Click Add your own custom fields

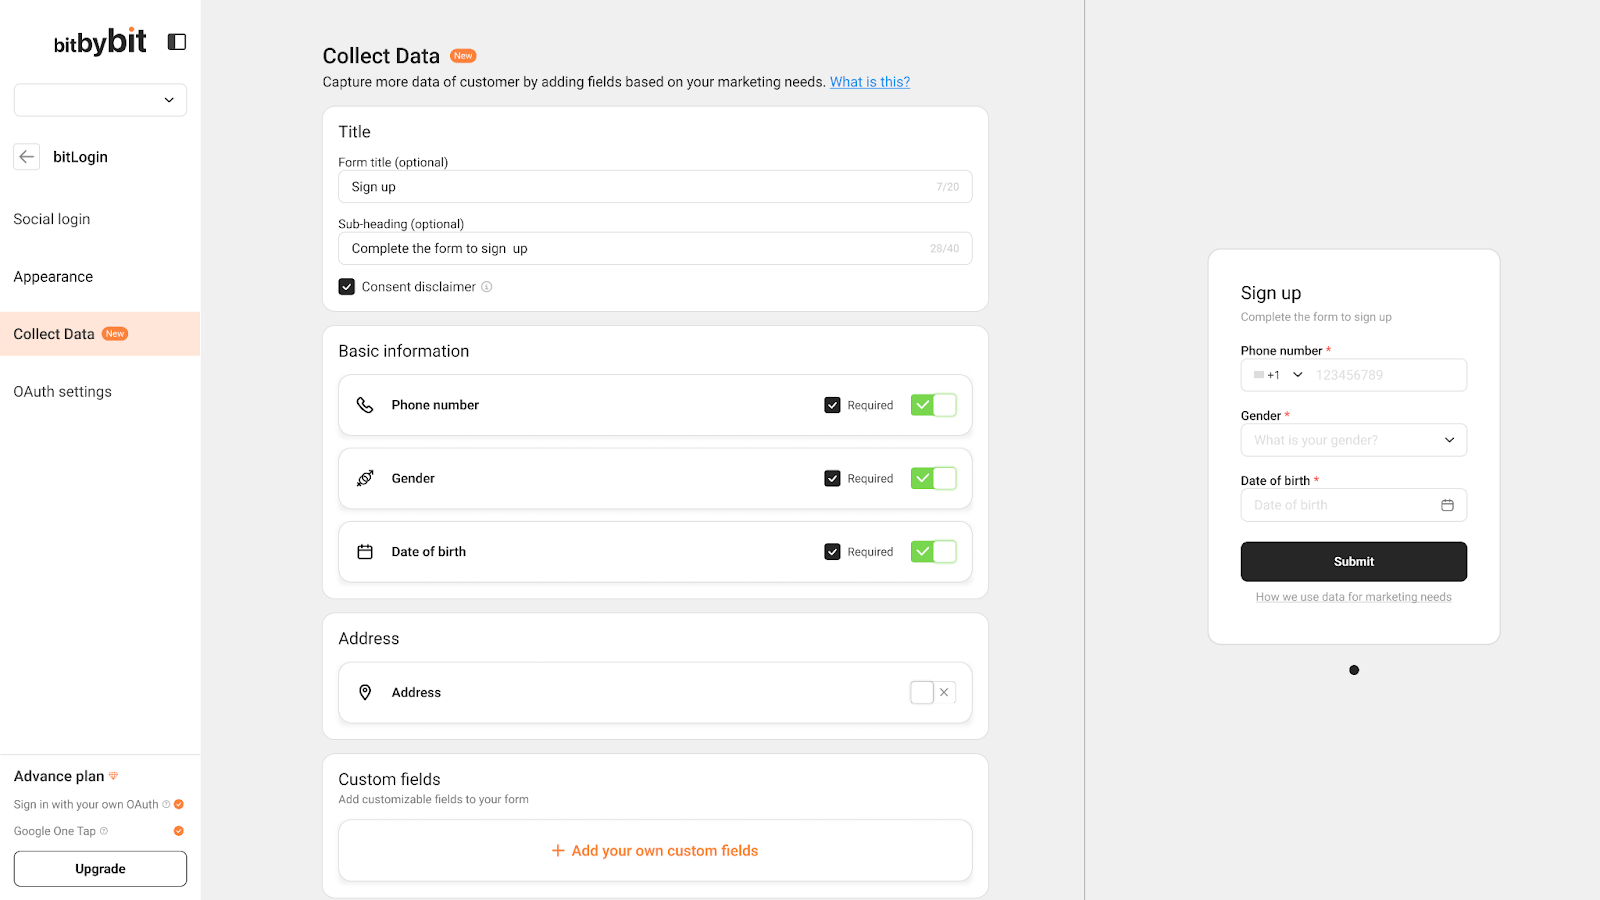coord(655,851)
